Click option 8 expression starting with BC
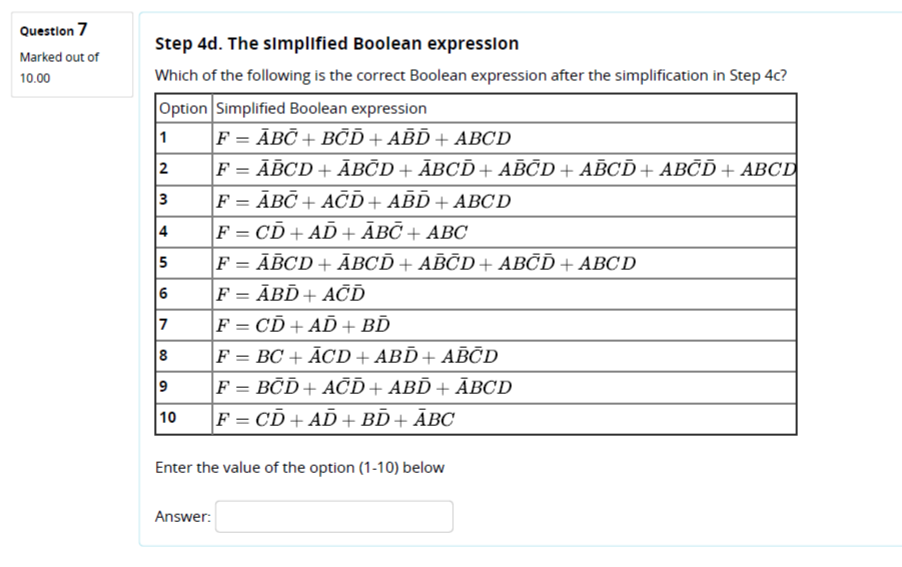Image resolution: width=902 pixels, height=567 pixels. (x=357, y=356)
